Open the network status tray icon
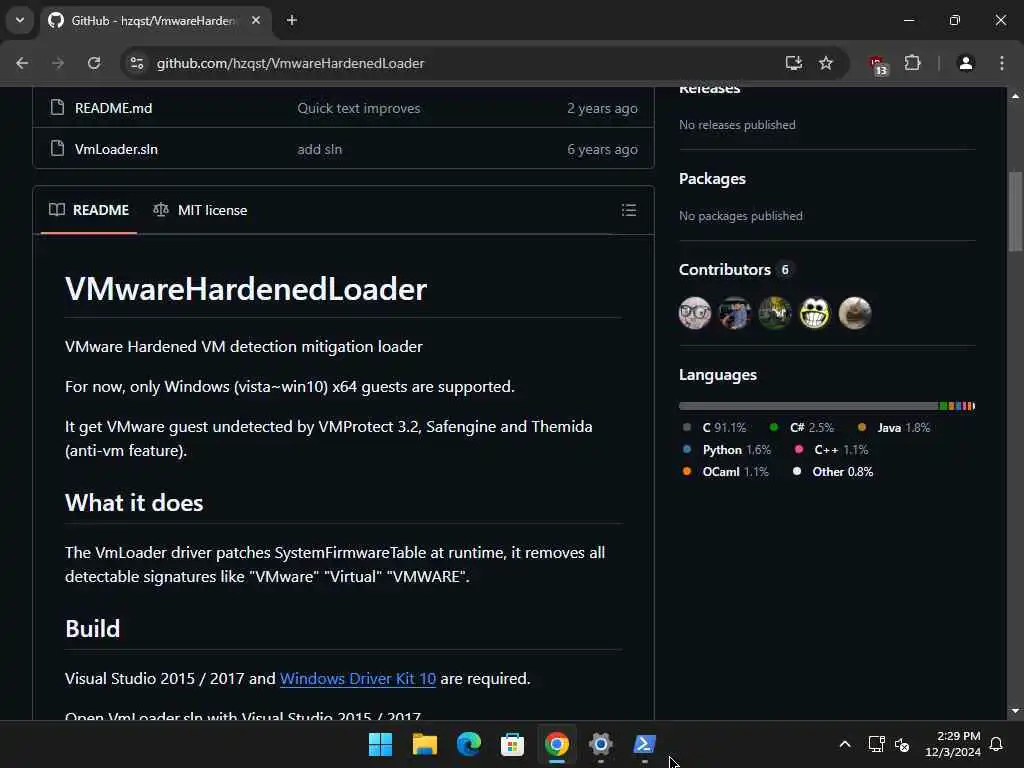1024x768 pixels. tap(876, 744)
